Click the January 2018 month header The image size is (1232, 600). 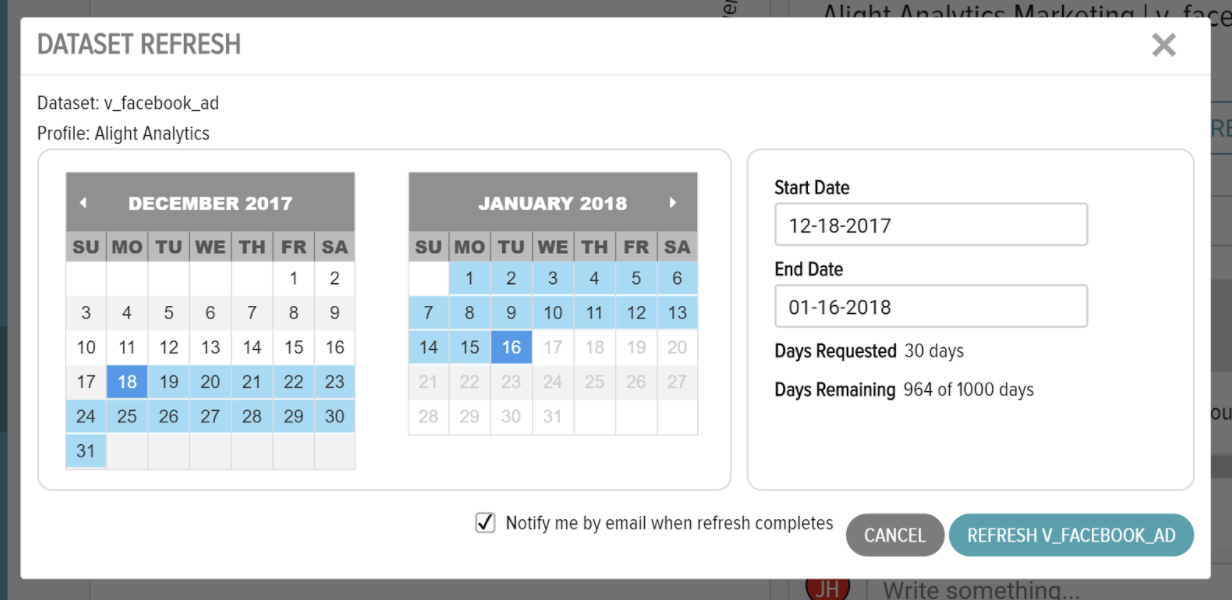[x=552, y=203]
